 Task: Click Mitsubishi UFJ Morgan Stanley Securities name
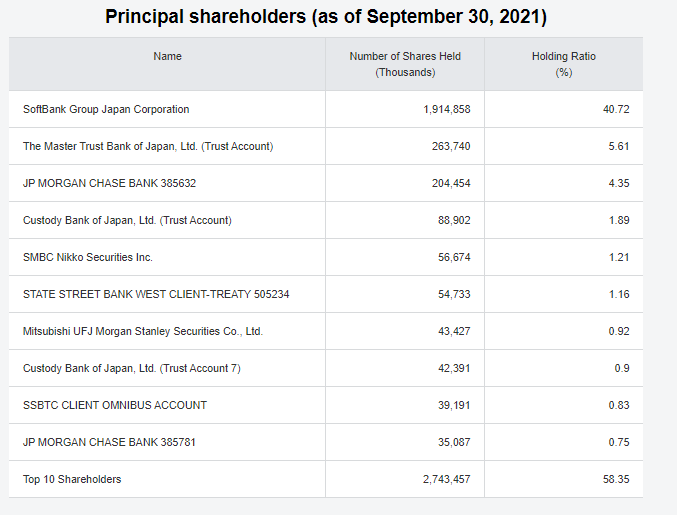143,331
